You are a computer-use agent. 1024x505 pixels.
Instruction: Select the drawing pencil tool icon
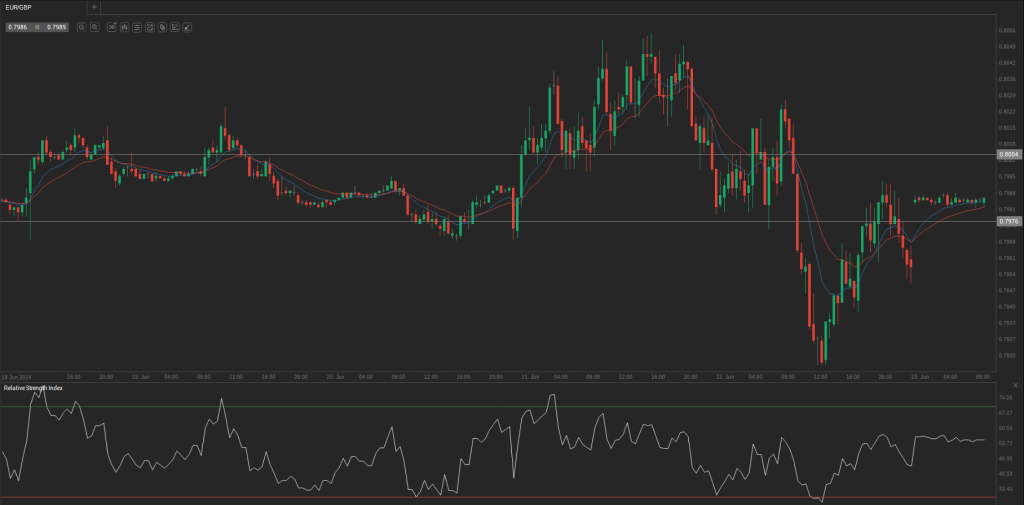(x=187, y=27)
